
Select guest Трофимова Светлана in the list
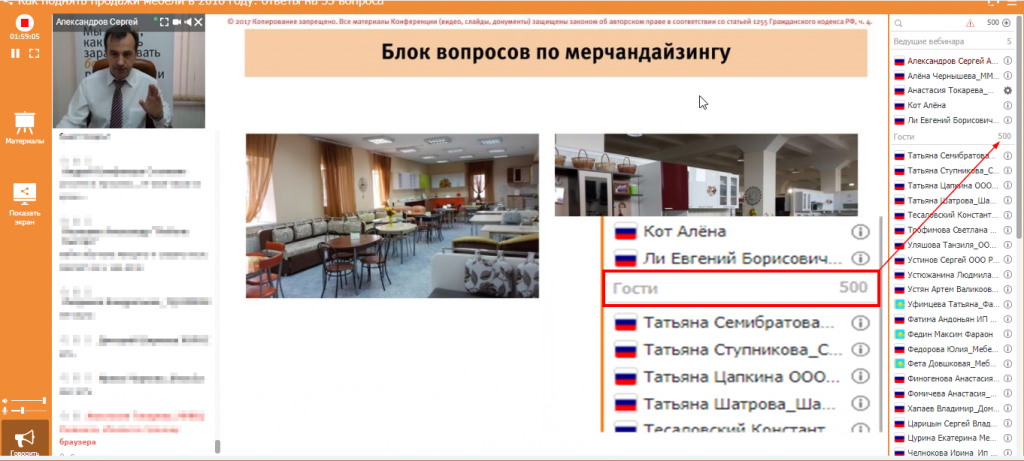[952, 230]
